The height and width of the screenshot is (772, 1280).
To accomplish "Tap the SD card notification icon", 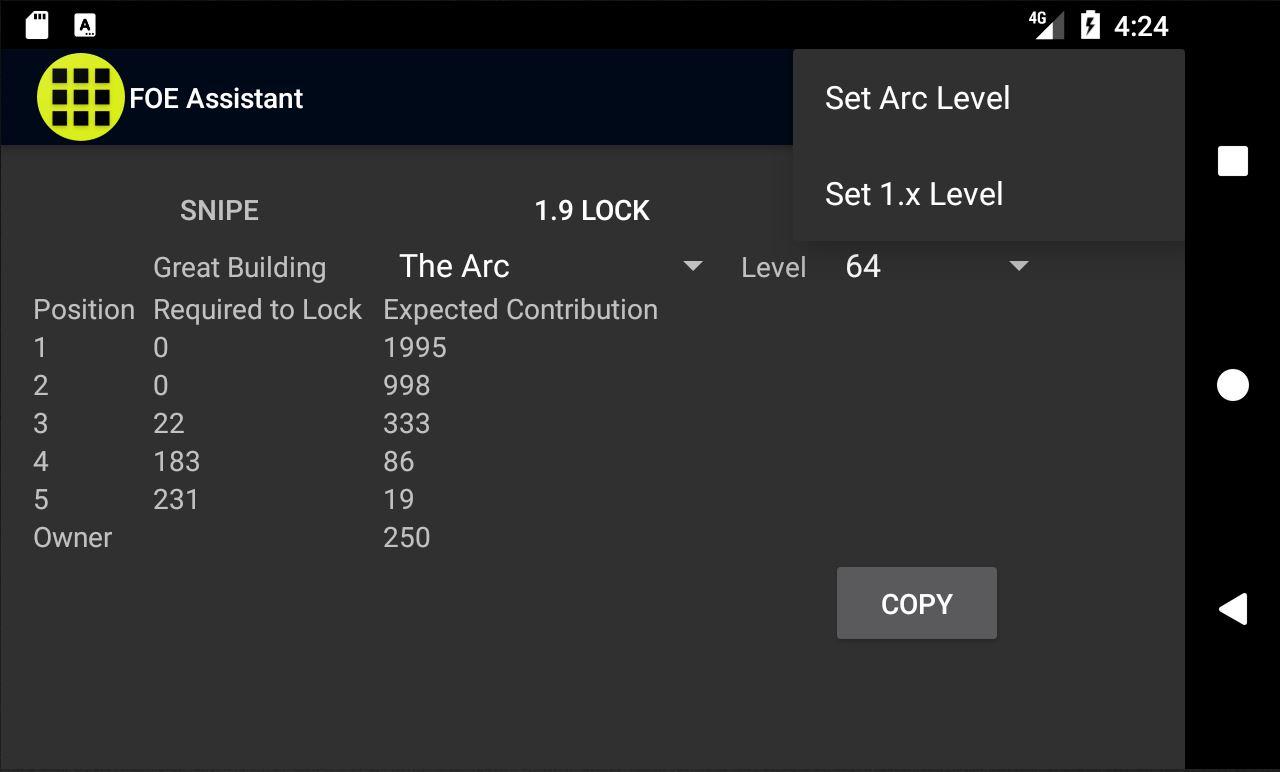I will 37,25.
